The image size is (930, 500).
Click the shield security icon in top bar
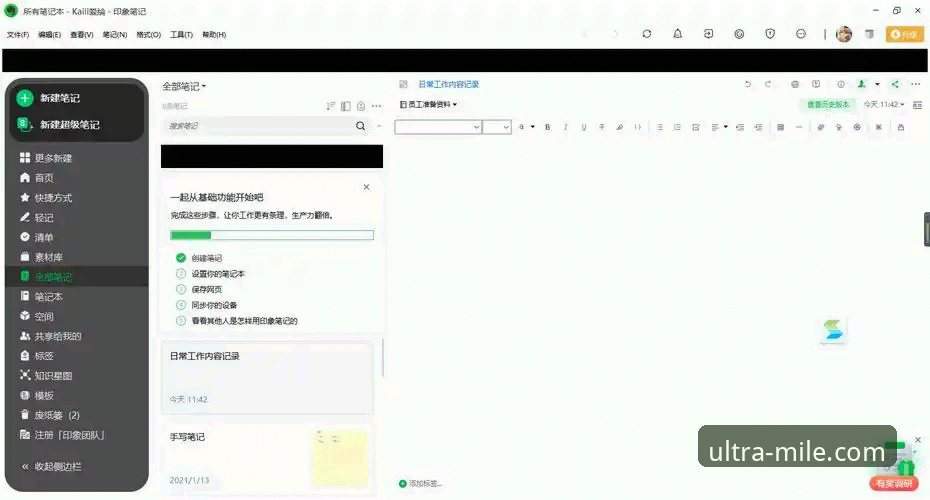pyautogui.click(x=770, y=34)
